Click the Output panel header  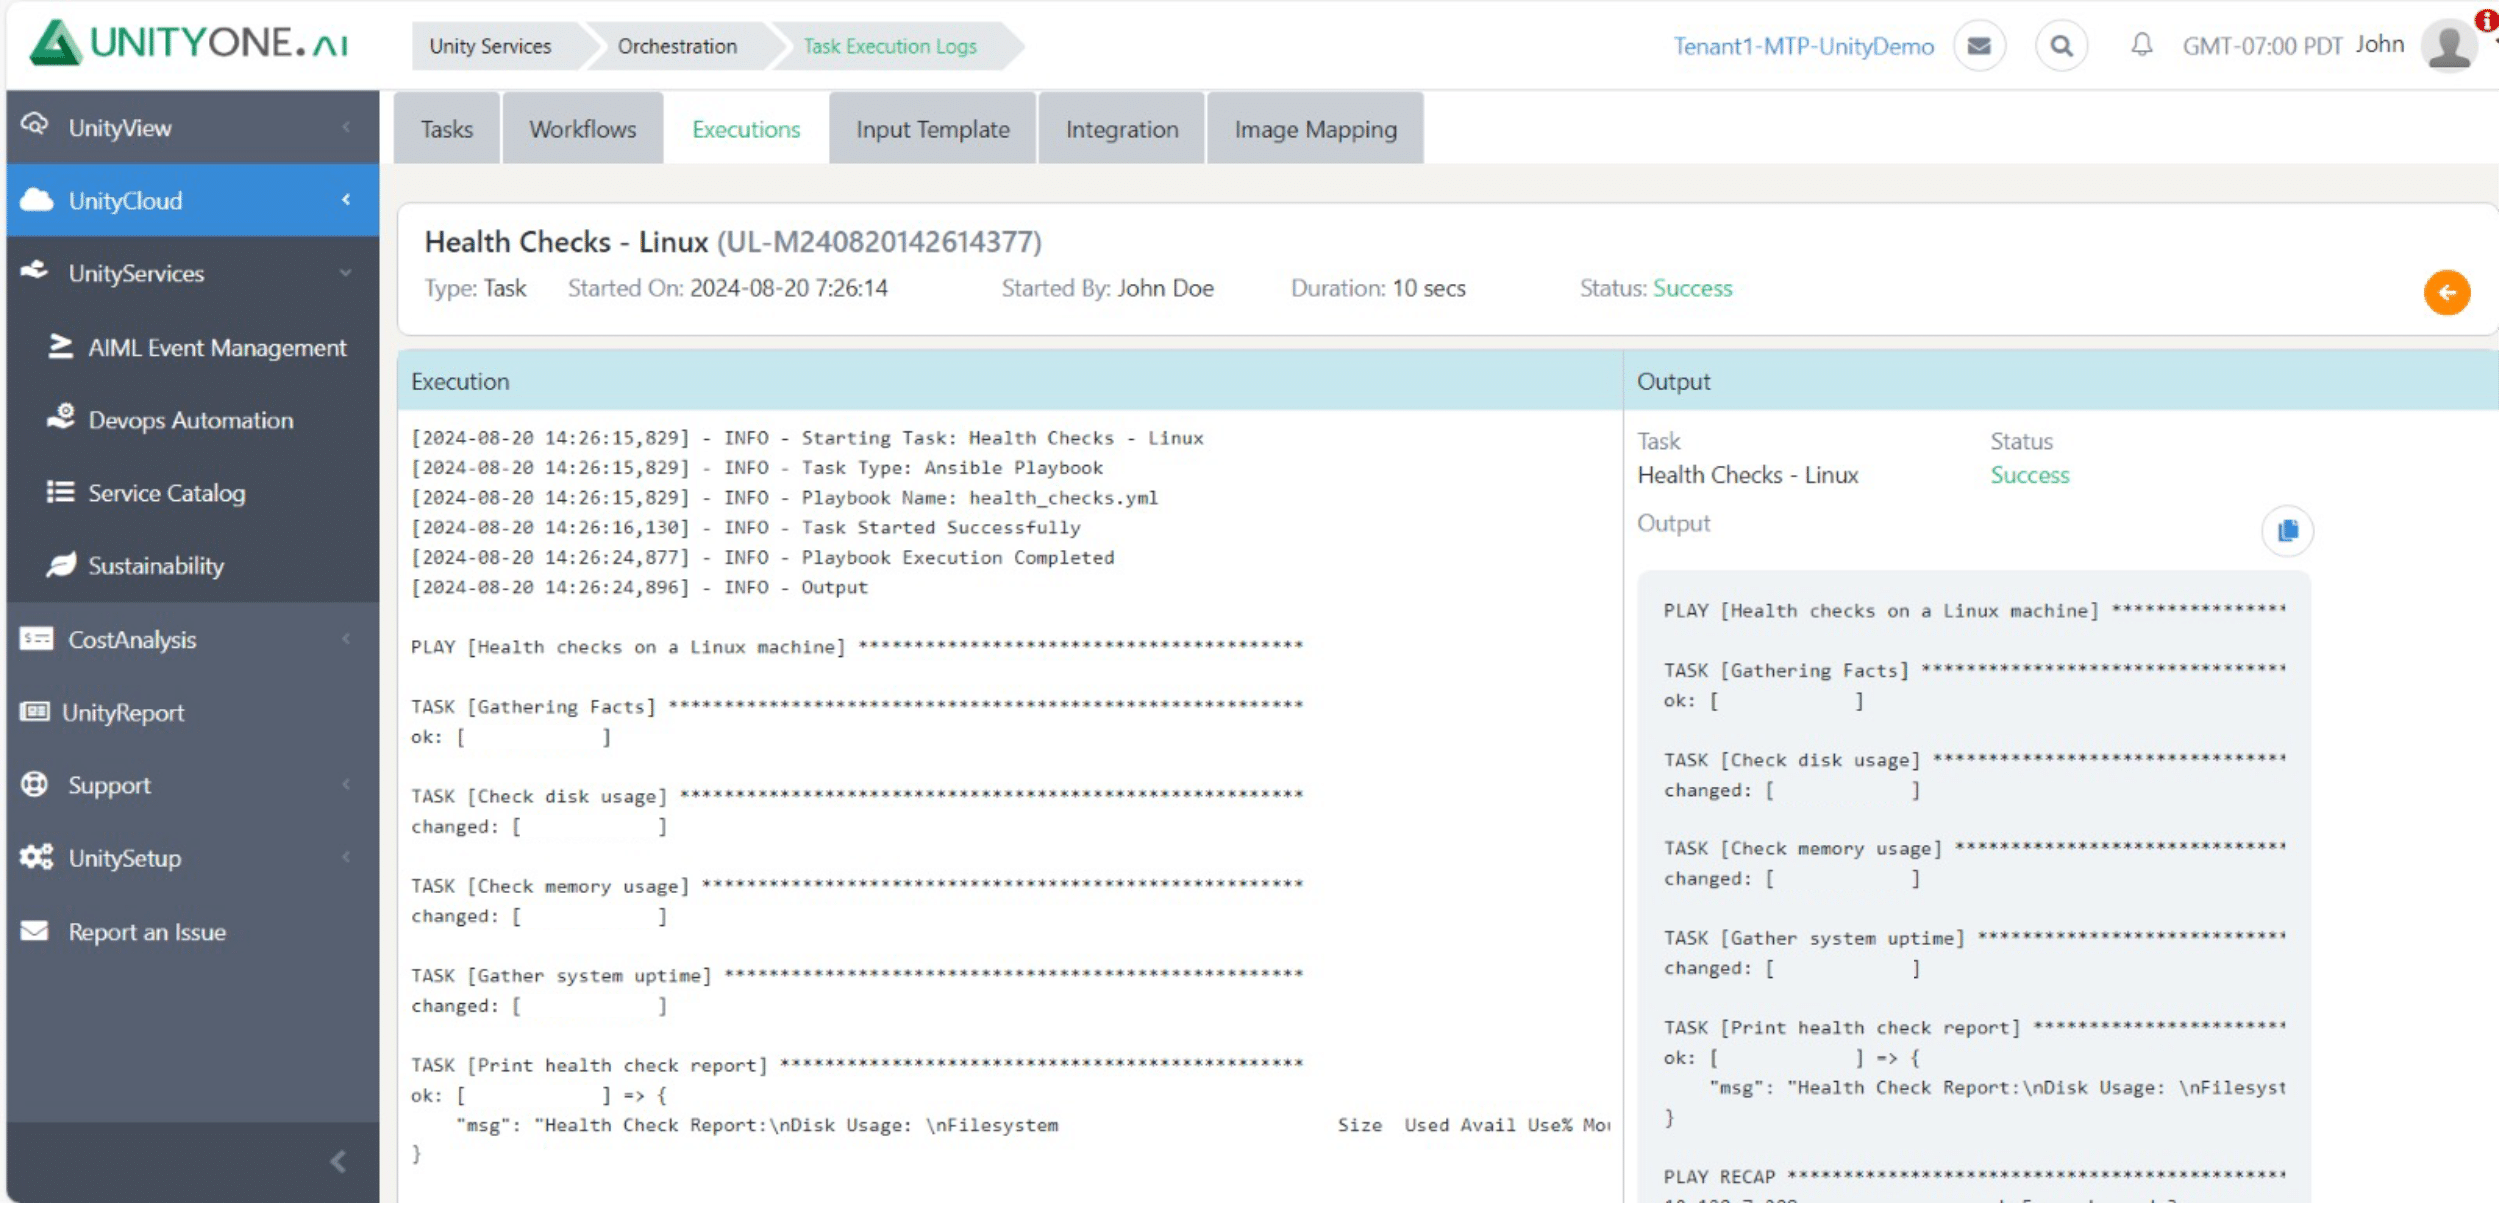pos(2061,381)
